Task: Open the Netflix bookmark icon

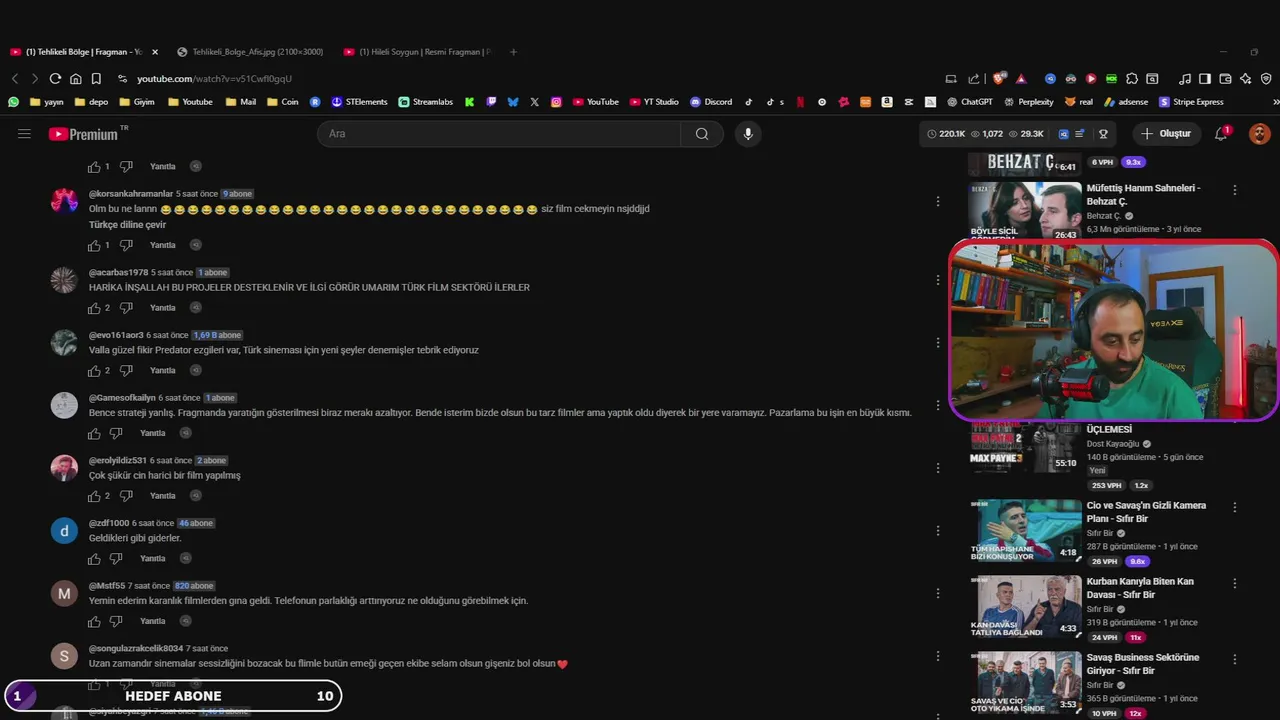Action: [800, 102]
